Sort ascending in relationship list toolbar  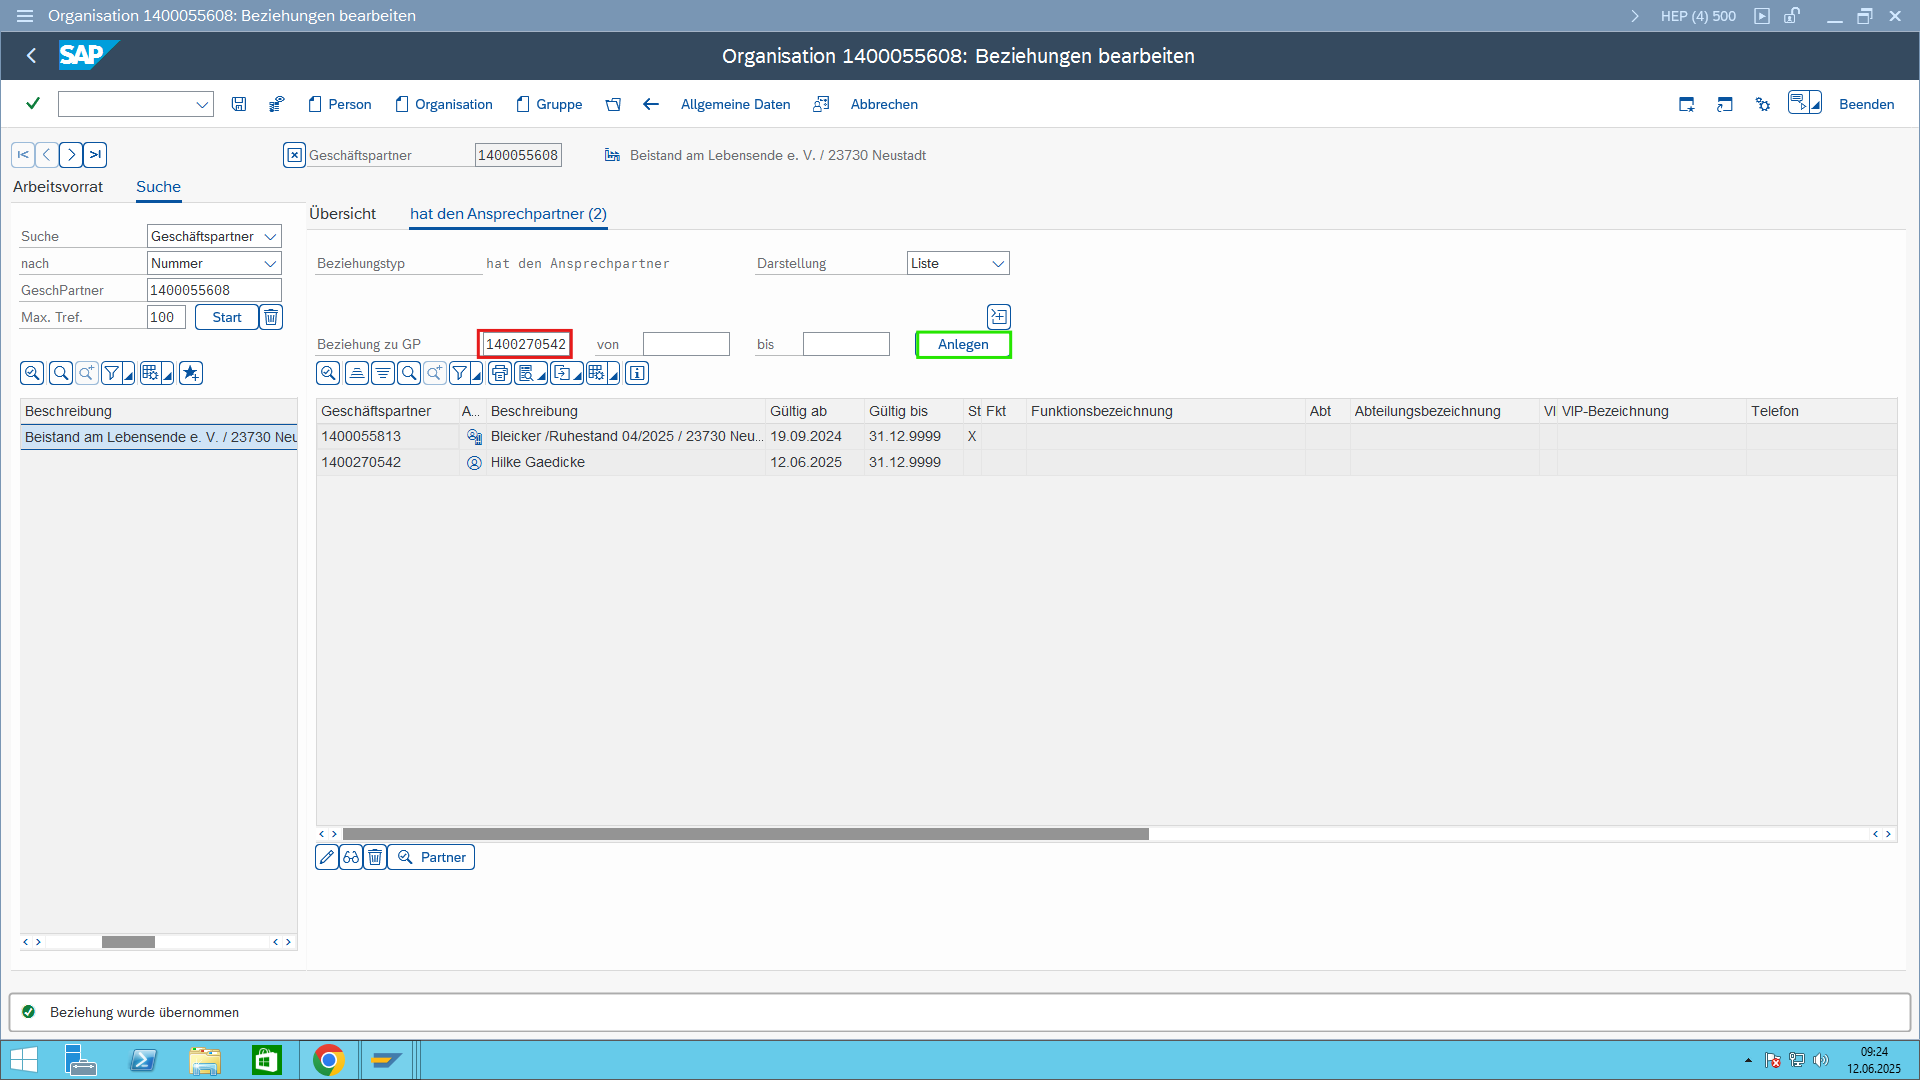pyautogui.click(x=356, y=373)
